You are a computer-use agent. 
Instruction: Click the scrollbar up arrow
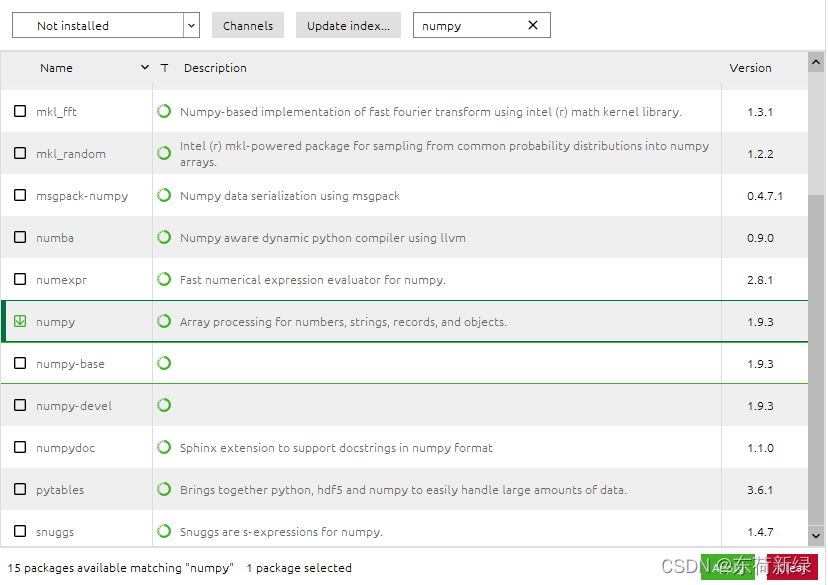click(x=816, y=62)
